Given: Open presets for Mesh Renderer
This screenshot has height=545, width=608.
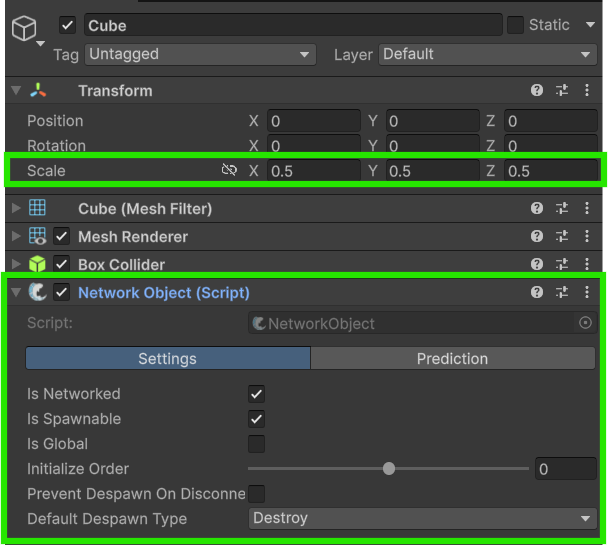Looking at the screenshot, I should pos(562,236).
